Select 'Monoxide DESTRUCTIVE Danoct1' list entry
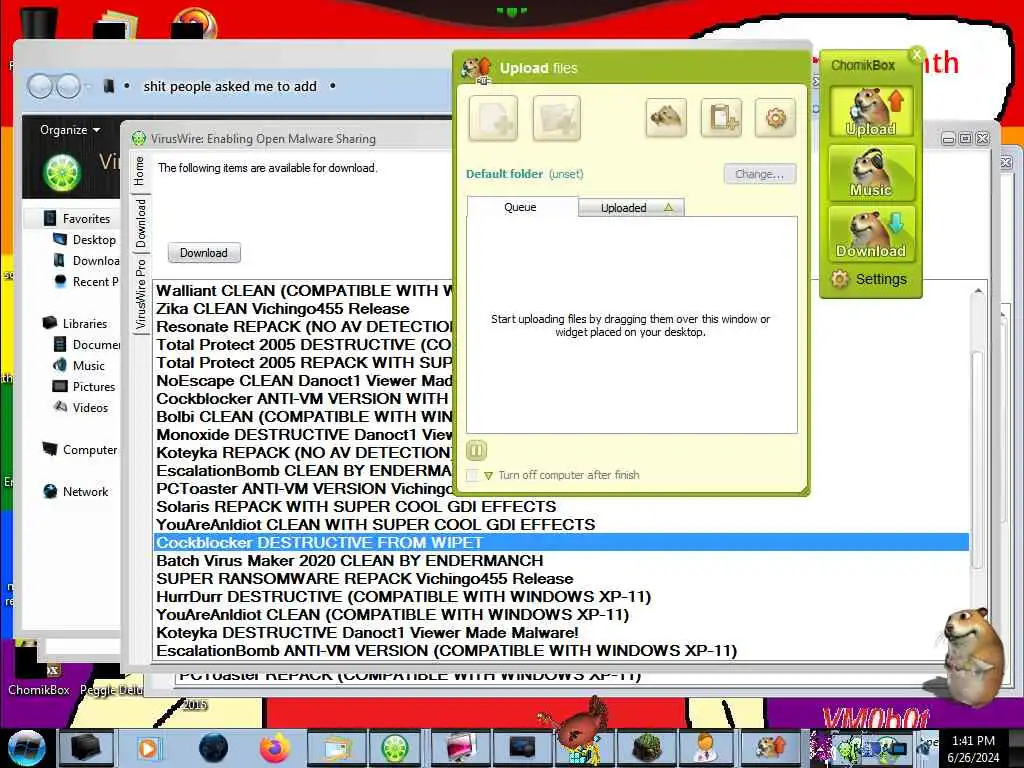 pos(304,435)
